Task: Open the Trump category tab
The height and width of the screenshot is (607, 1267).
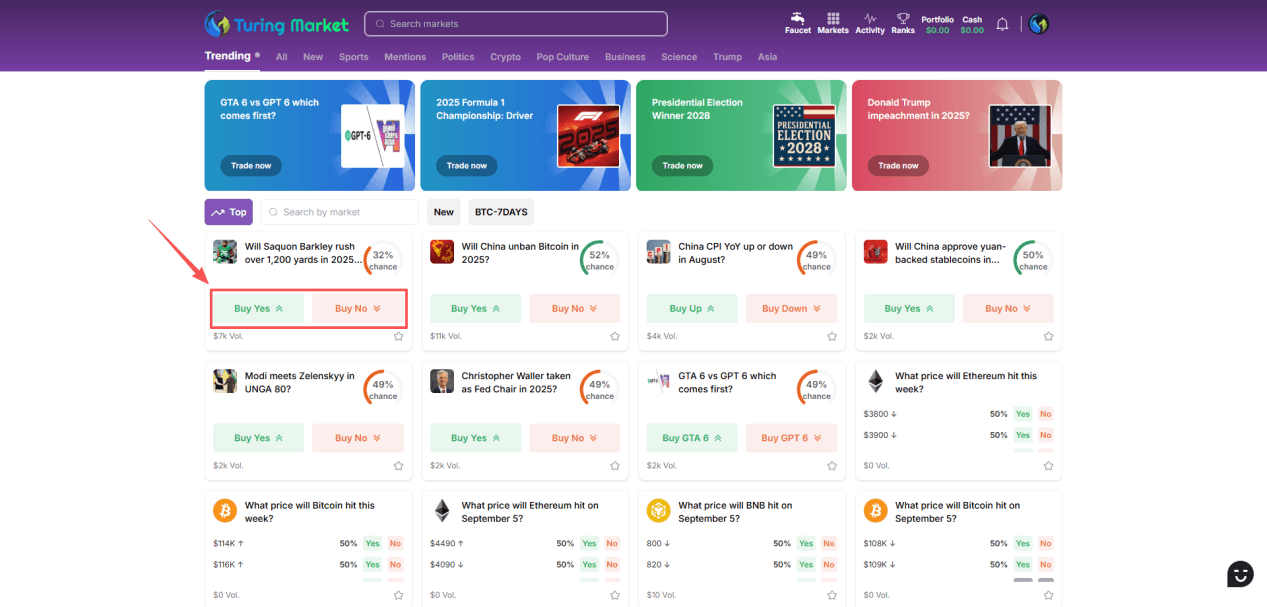Action: click(x=727, y=57)
